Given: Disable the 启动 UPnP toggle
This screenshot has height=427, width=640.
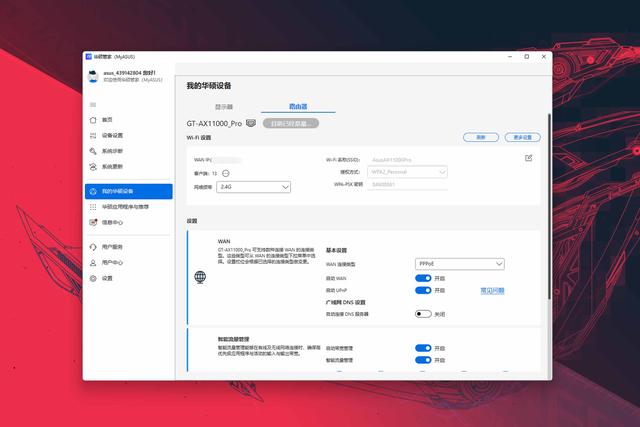Looking at the screenshot, I should pyautogui.click(x=423, y=290).
